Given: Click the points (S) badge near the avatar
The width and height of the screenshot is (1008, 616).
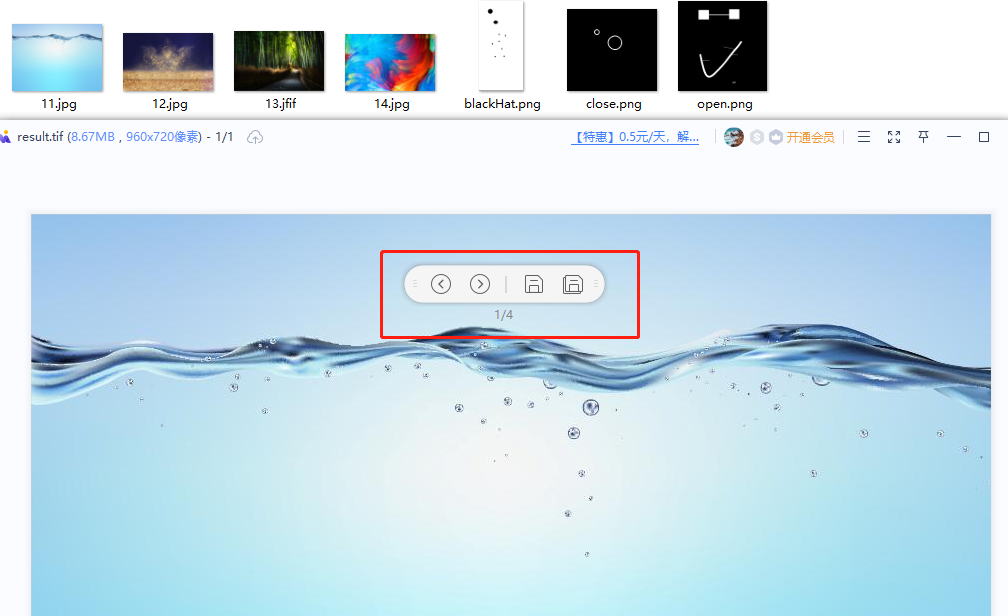Looking at the screenshot, I should (757, 136).
